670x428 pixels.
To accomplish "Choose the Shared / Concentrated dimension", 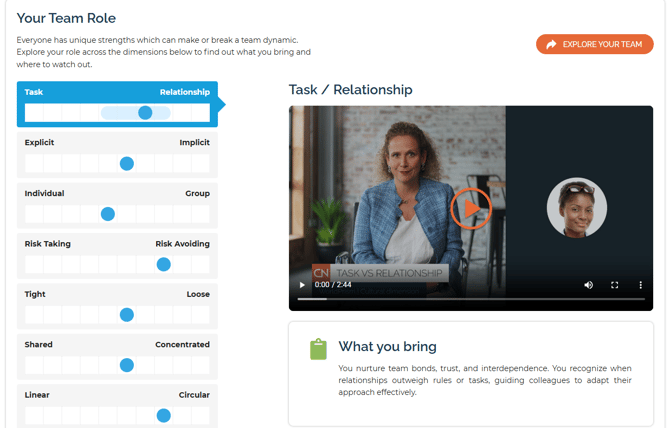I will [x=117, y=357].
